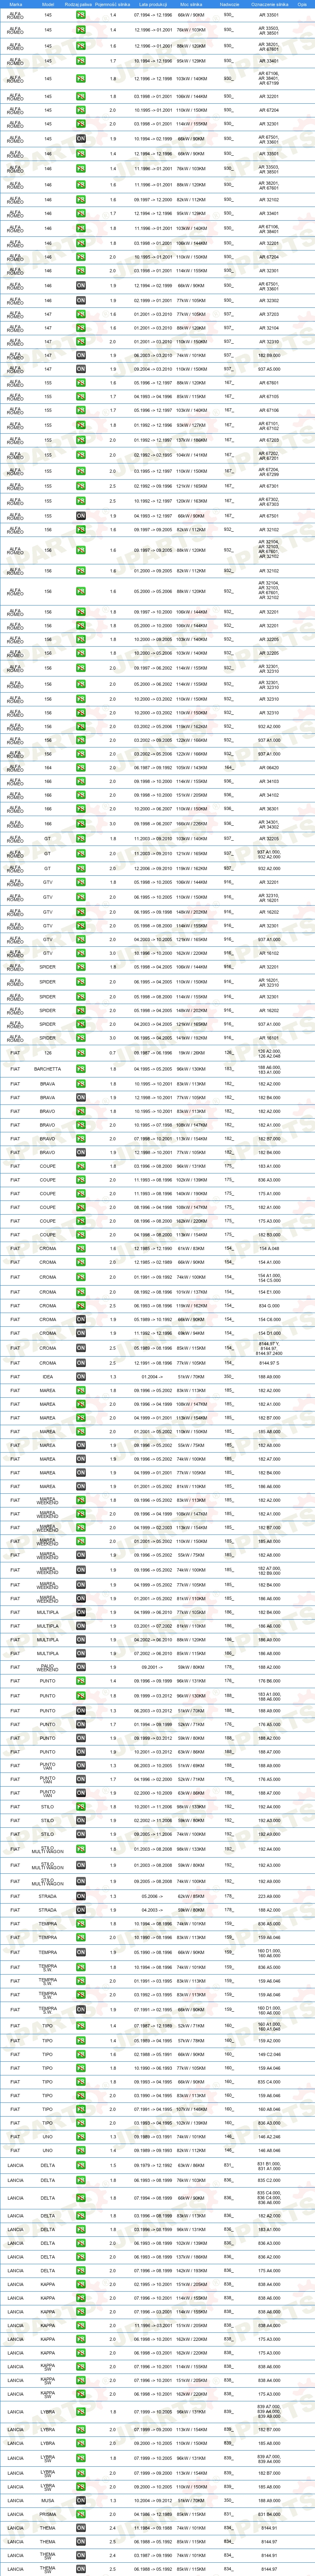Click the PB fuel icon for FIAT BARCHETTA
315x2576 pixels.
coord(81,1069)
